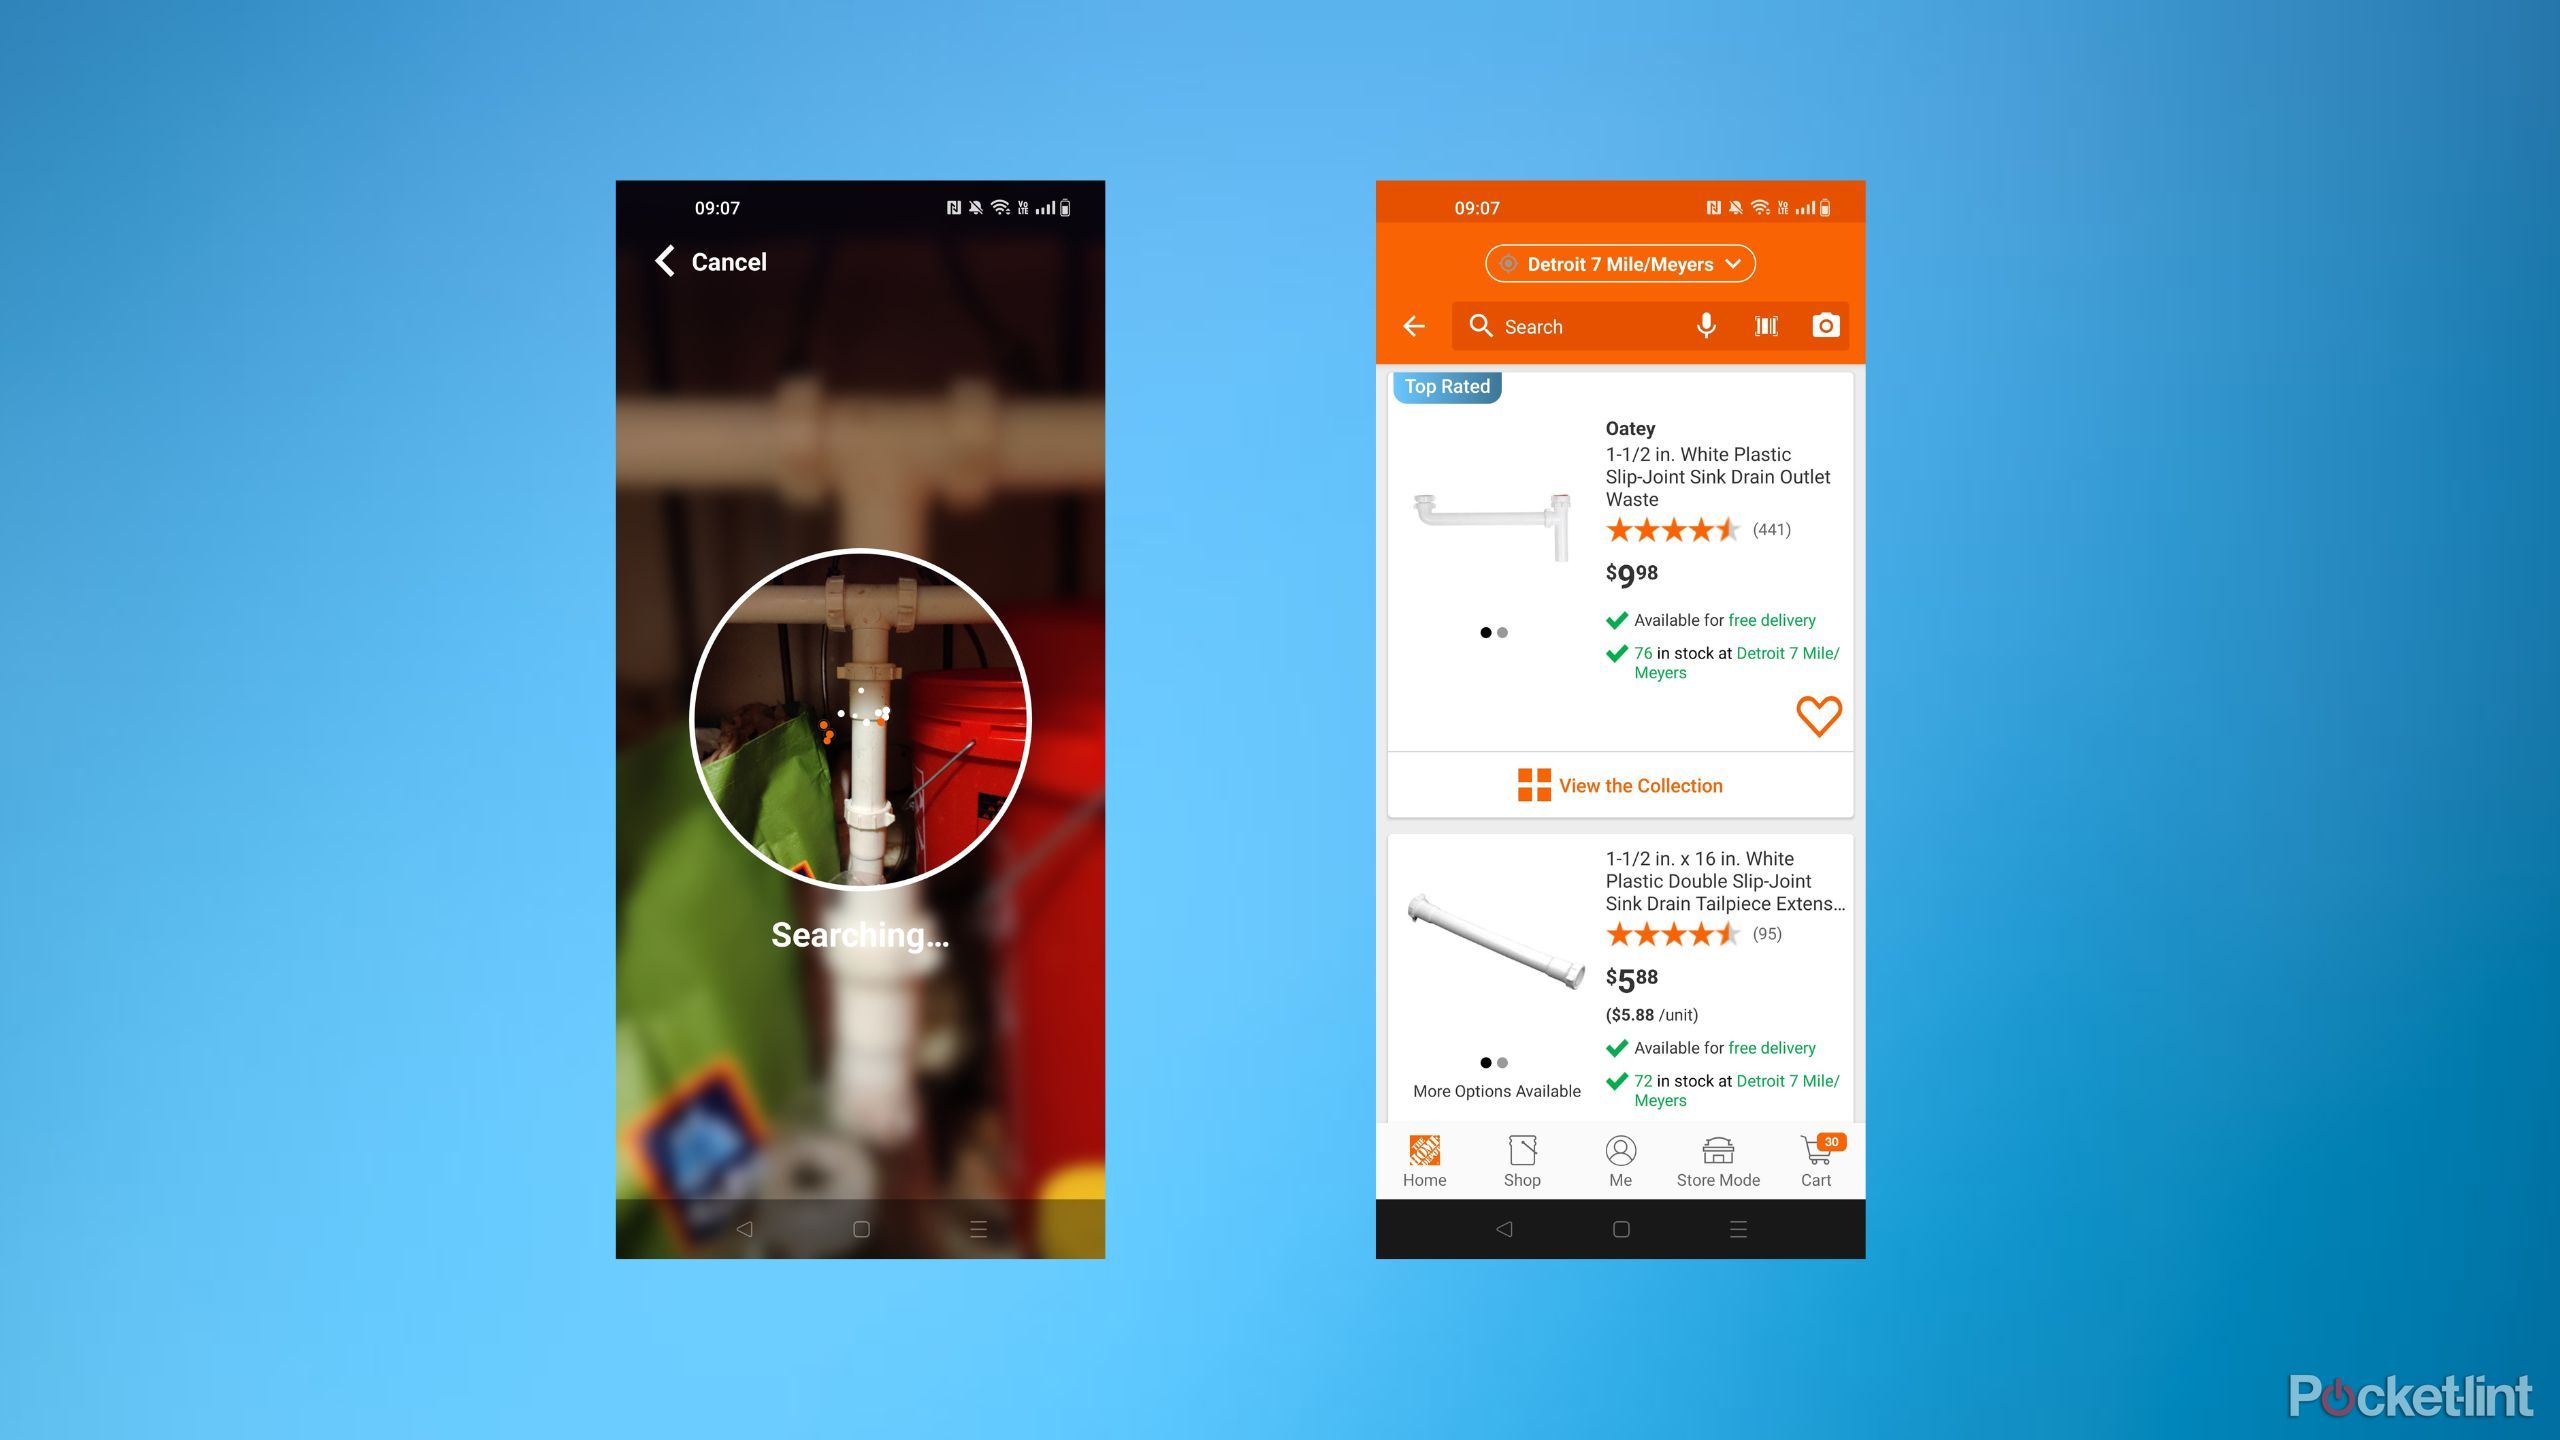The width and height of the screenshot is (2560, 1440).
Task: Tap the back arrow on Home Depot
Action: [1417, 325]
